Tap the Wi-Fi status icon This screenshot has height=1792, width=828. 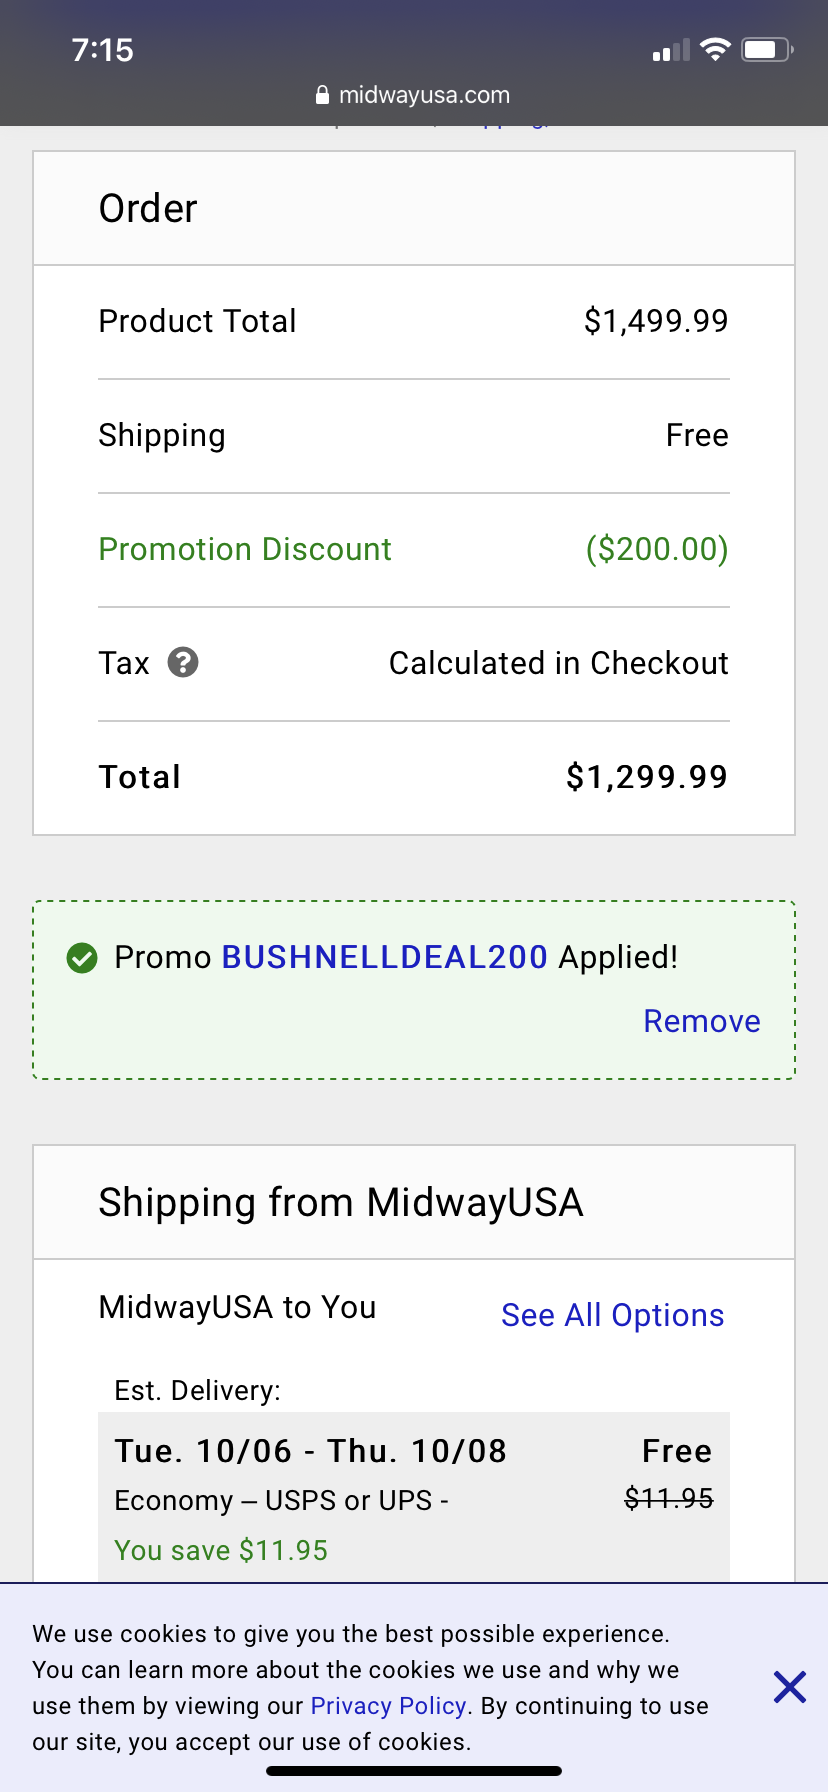pyautogui.click(x=715, y=49)
